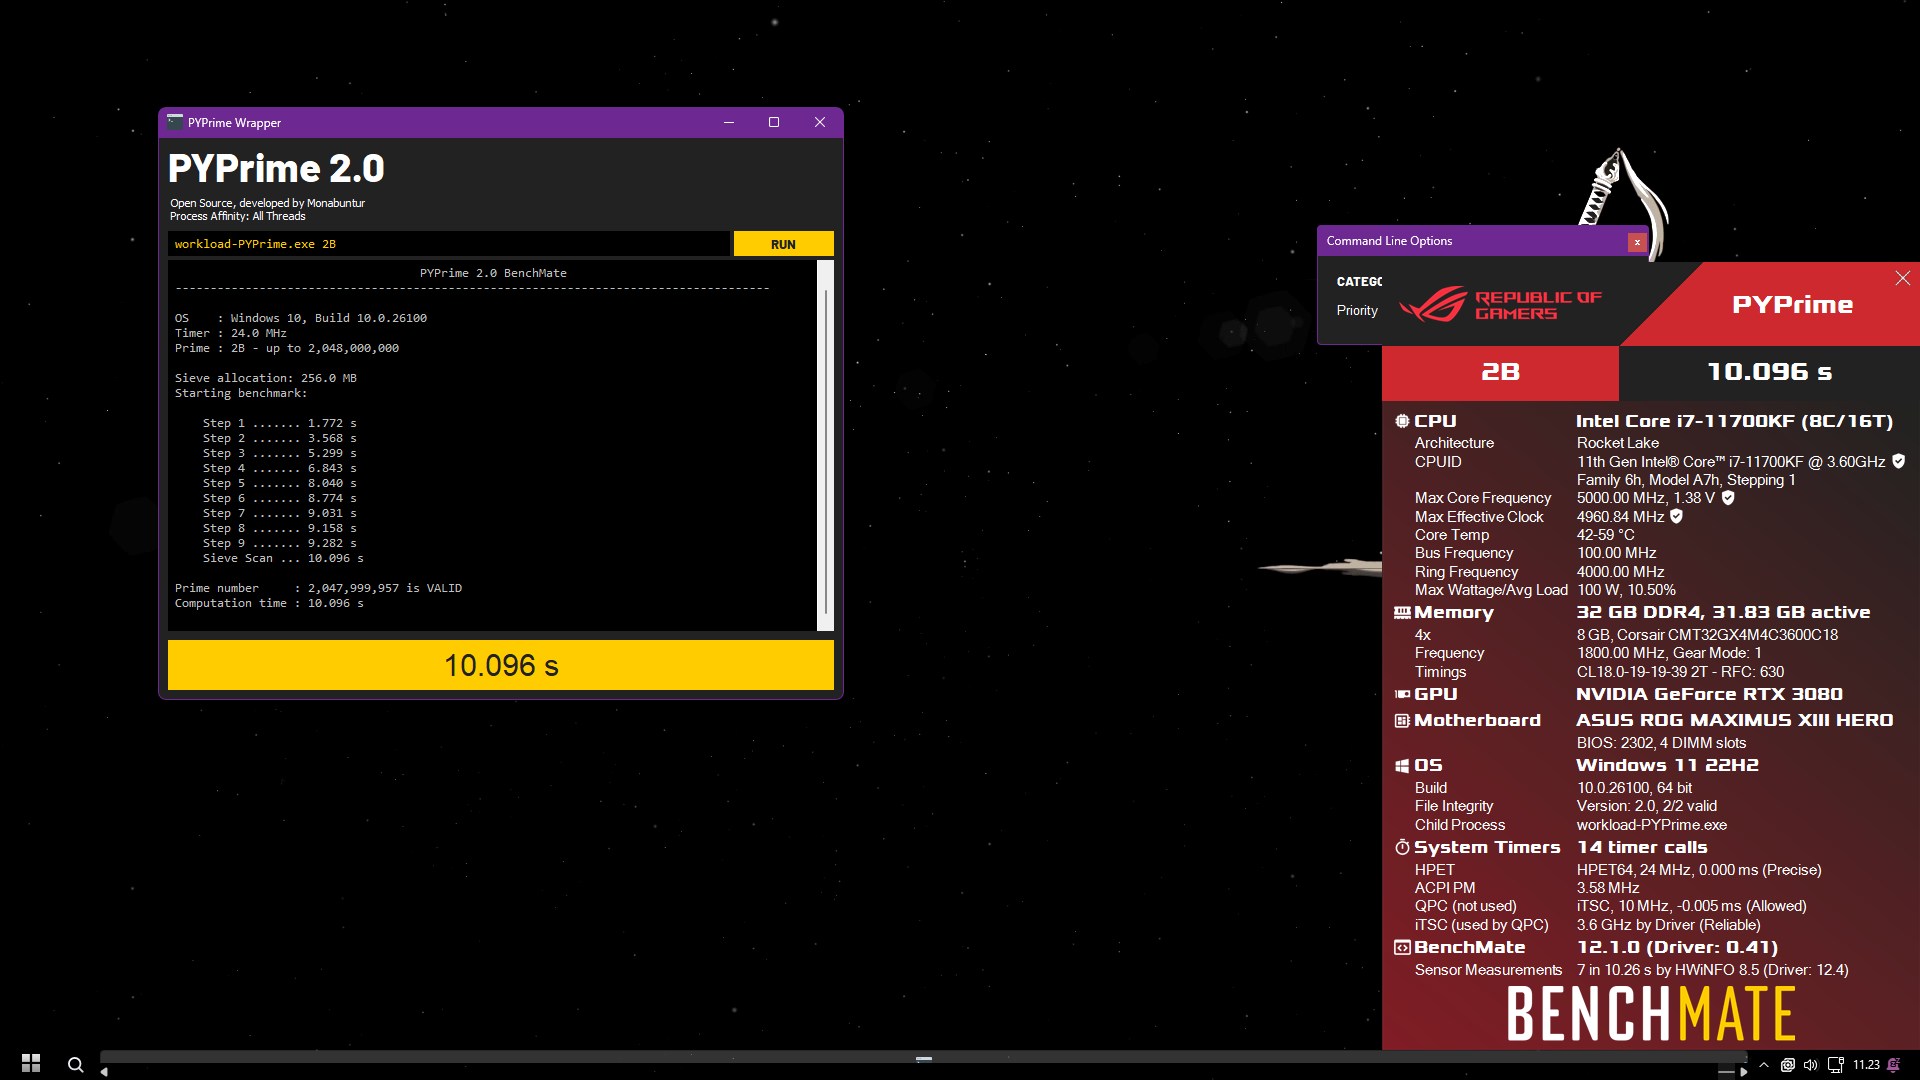Click the BIOS: 2302, 4 DIMM slots line

click(1661, 743)
